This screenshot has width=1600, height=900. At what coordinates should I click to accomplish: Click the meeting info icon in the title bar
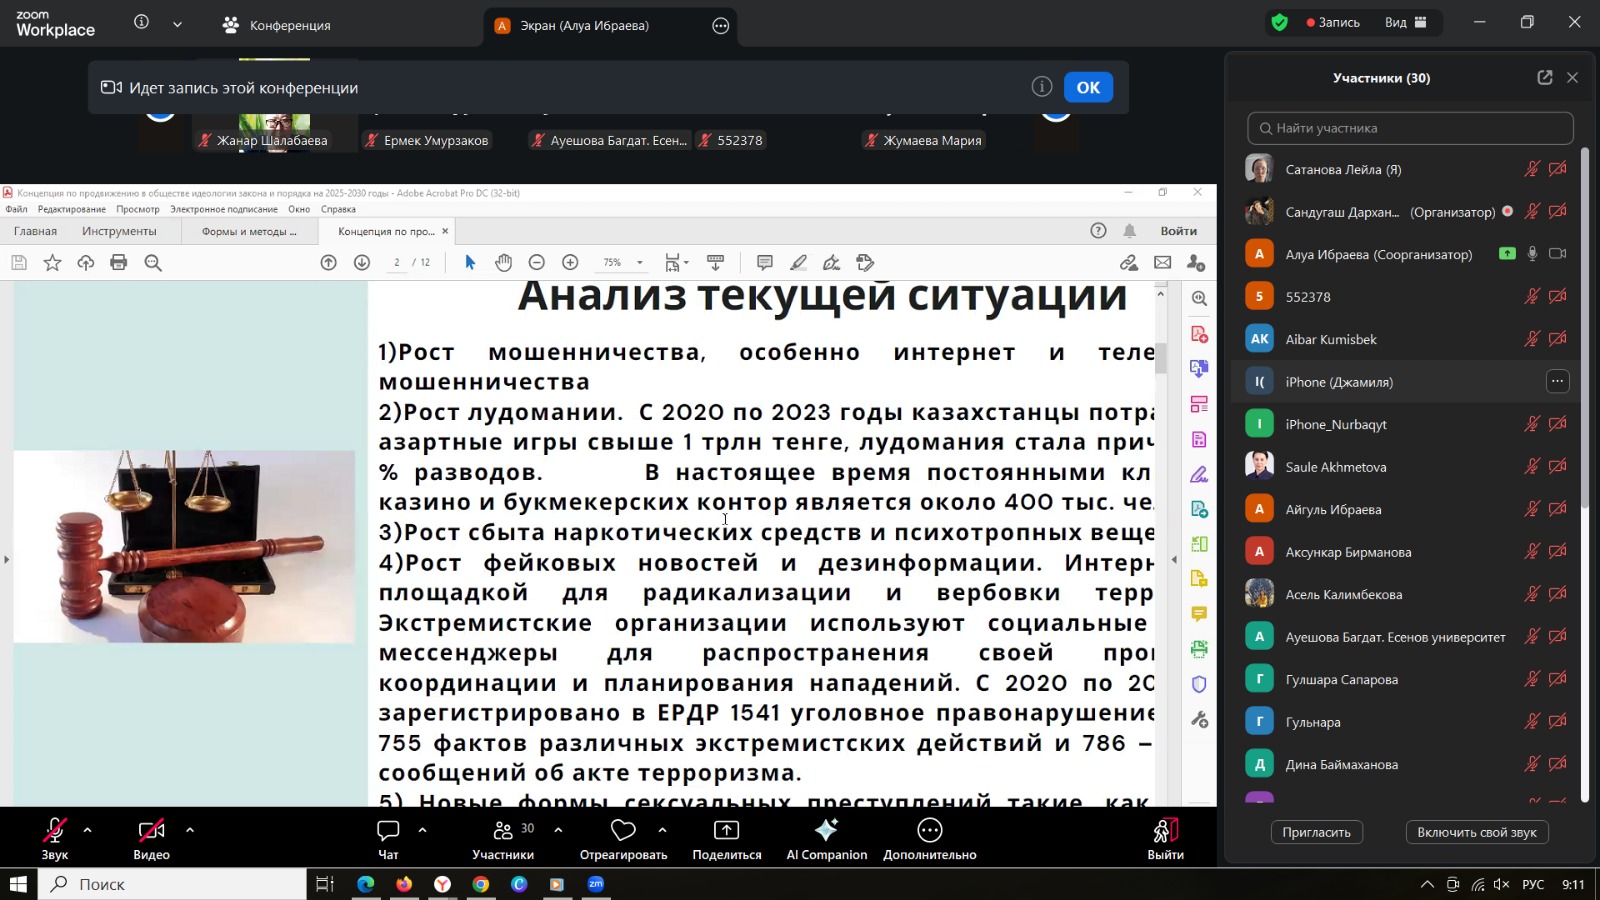pos(142,22)
